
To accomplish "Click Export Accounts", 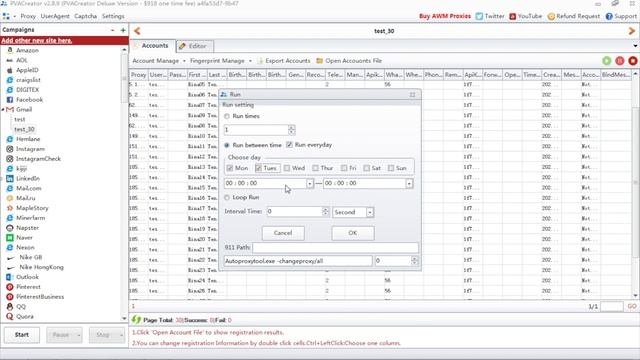I will point(284,61).
